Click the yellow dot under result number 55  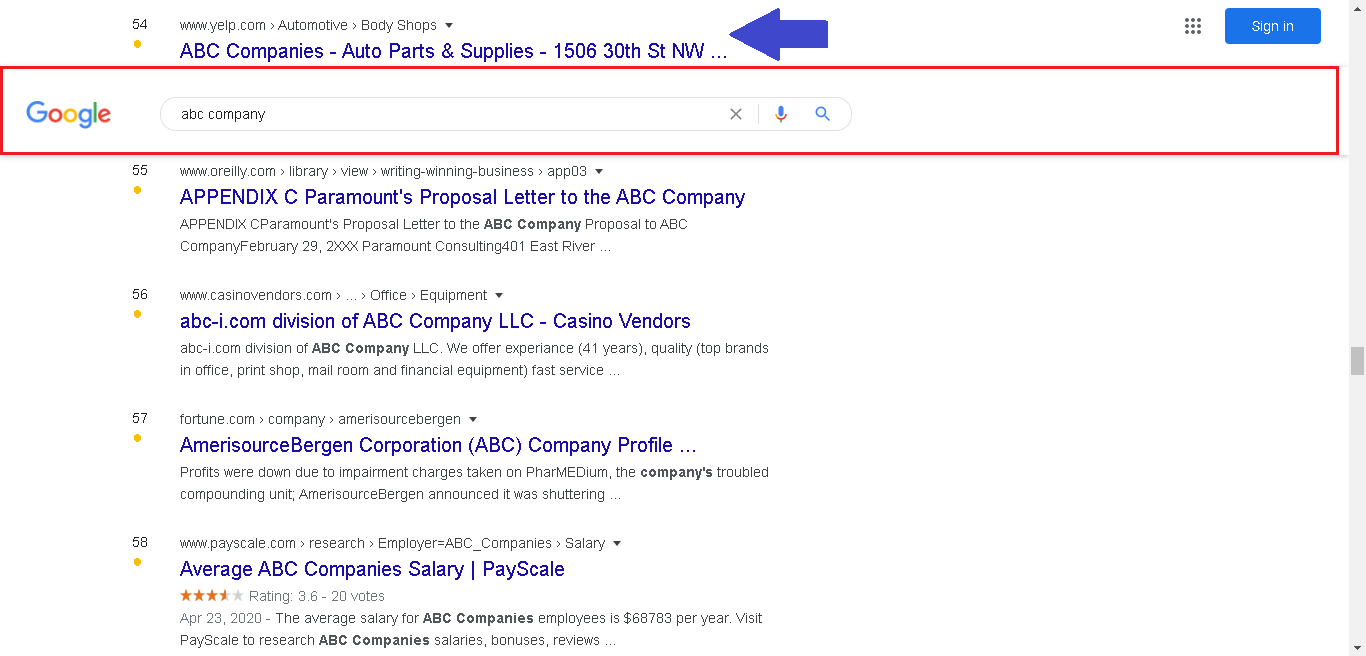pos(138,190)
